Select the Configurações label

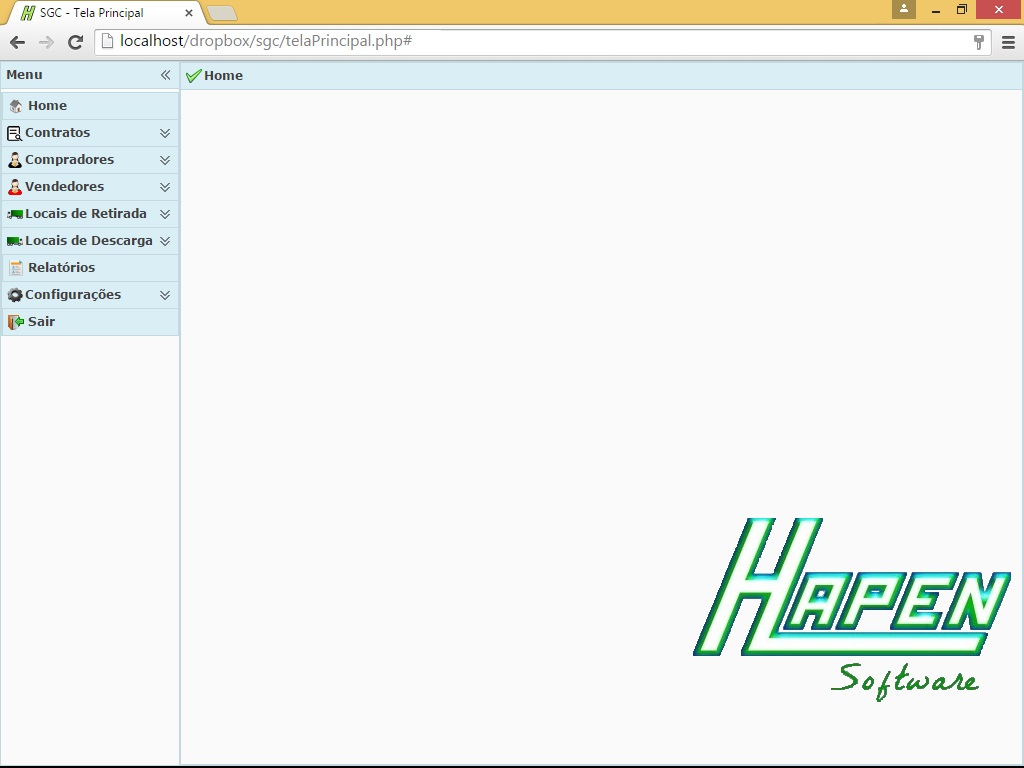point(73,295)
